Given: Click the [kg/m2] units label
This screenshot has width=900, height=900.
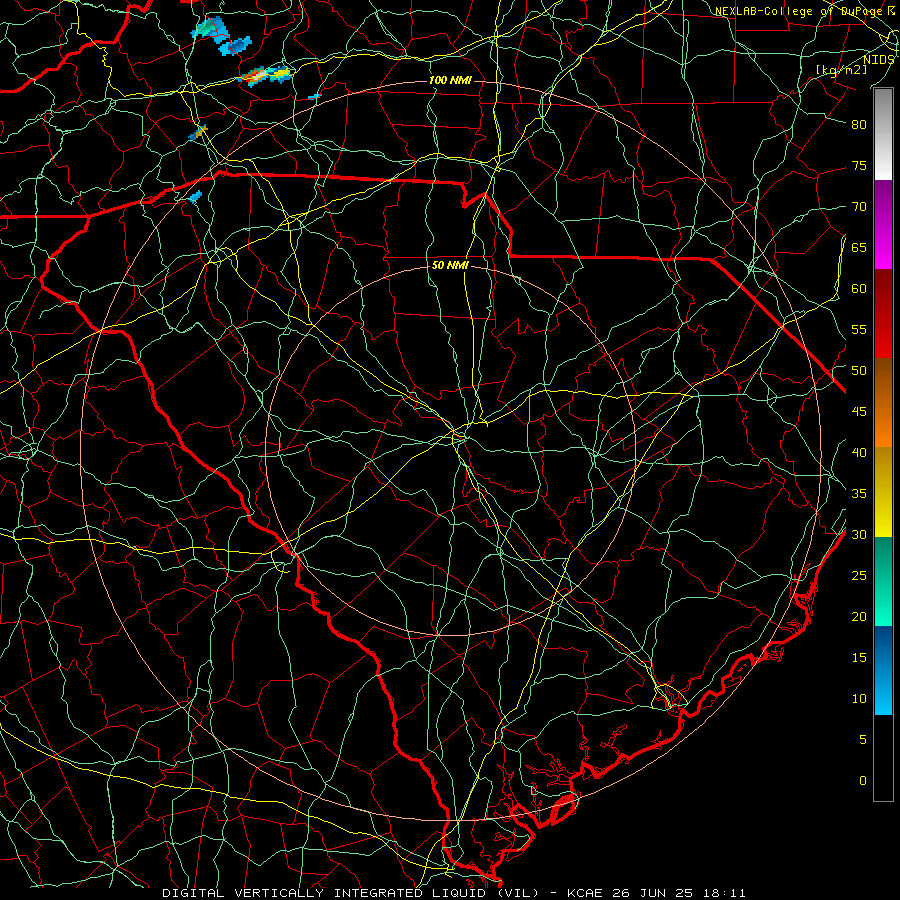Looking at the screenshot, I should coord(841,69).
